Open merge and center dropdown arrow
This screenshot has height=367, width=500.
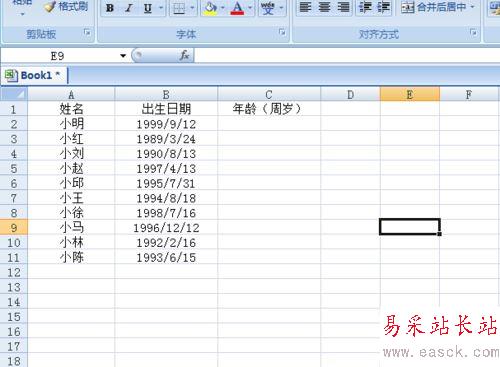(x=472, y=7)
